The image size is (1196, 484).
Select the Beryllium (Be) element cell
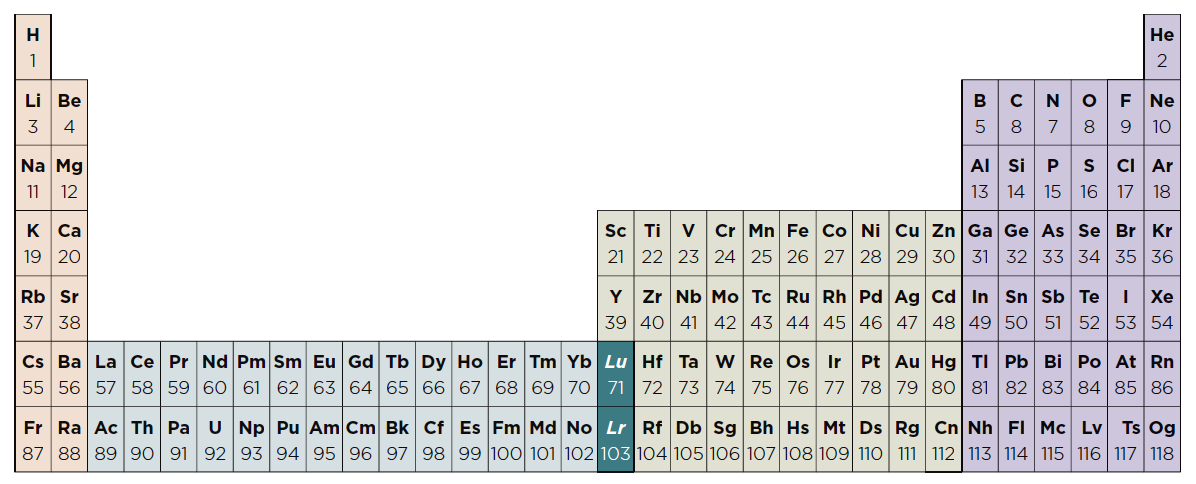(69, 113)
